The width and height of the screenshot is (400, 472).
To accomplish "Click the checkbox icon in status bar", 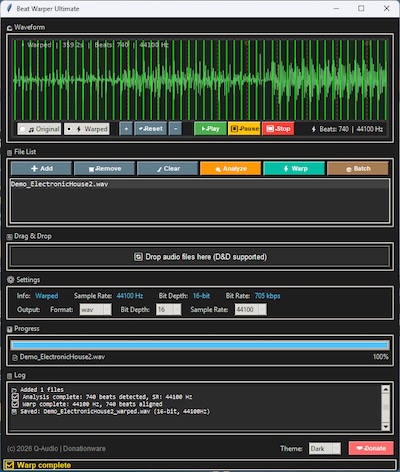I will click(x=10, y=465).
